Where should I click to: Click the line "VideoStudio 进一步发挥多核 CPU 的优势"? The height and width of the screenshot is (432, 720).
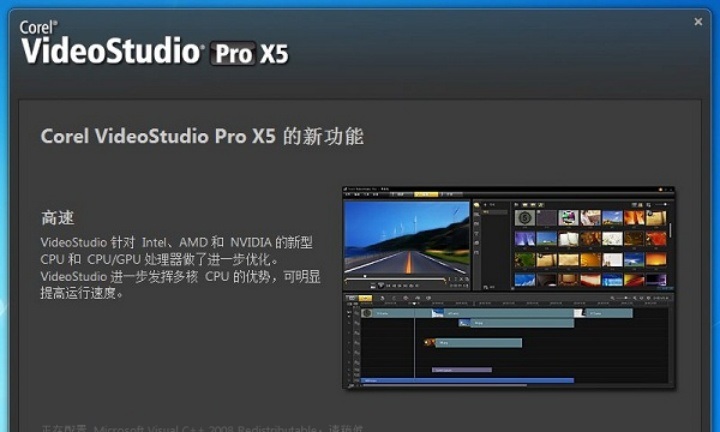click(180, 276)
